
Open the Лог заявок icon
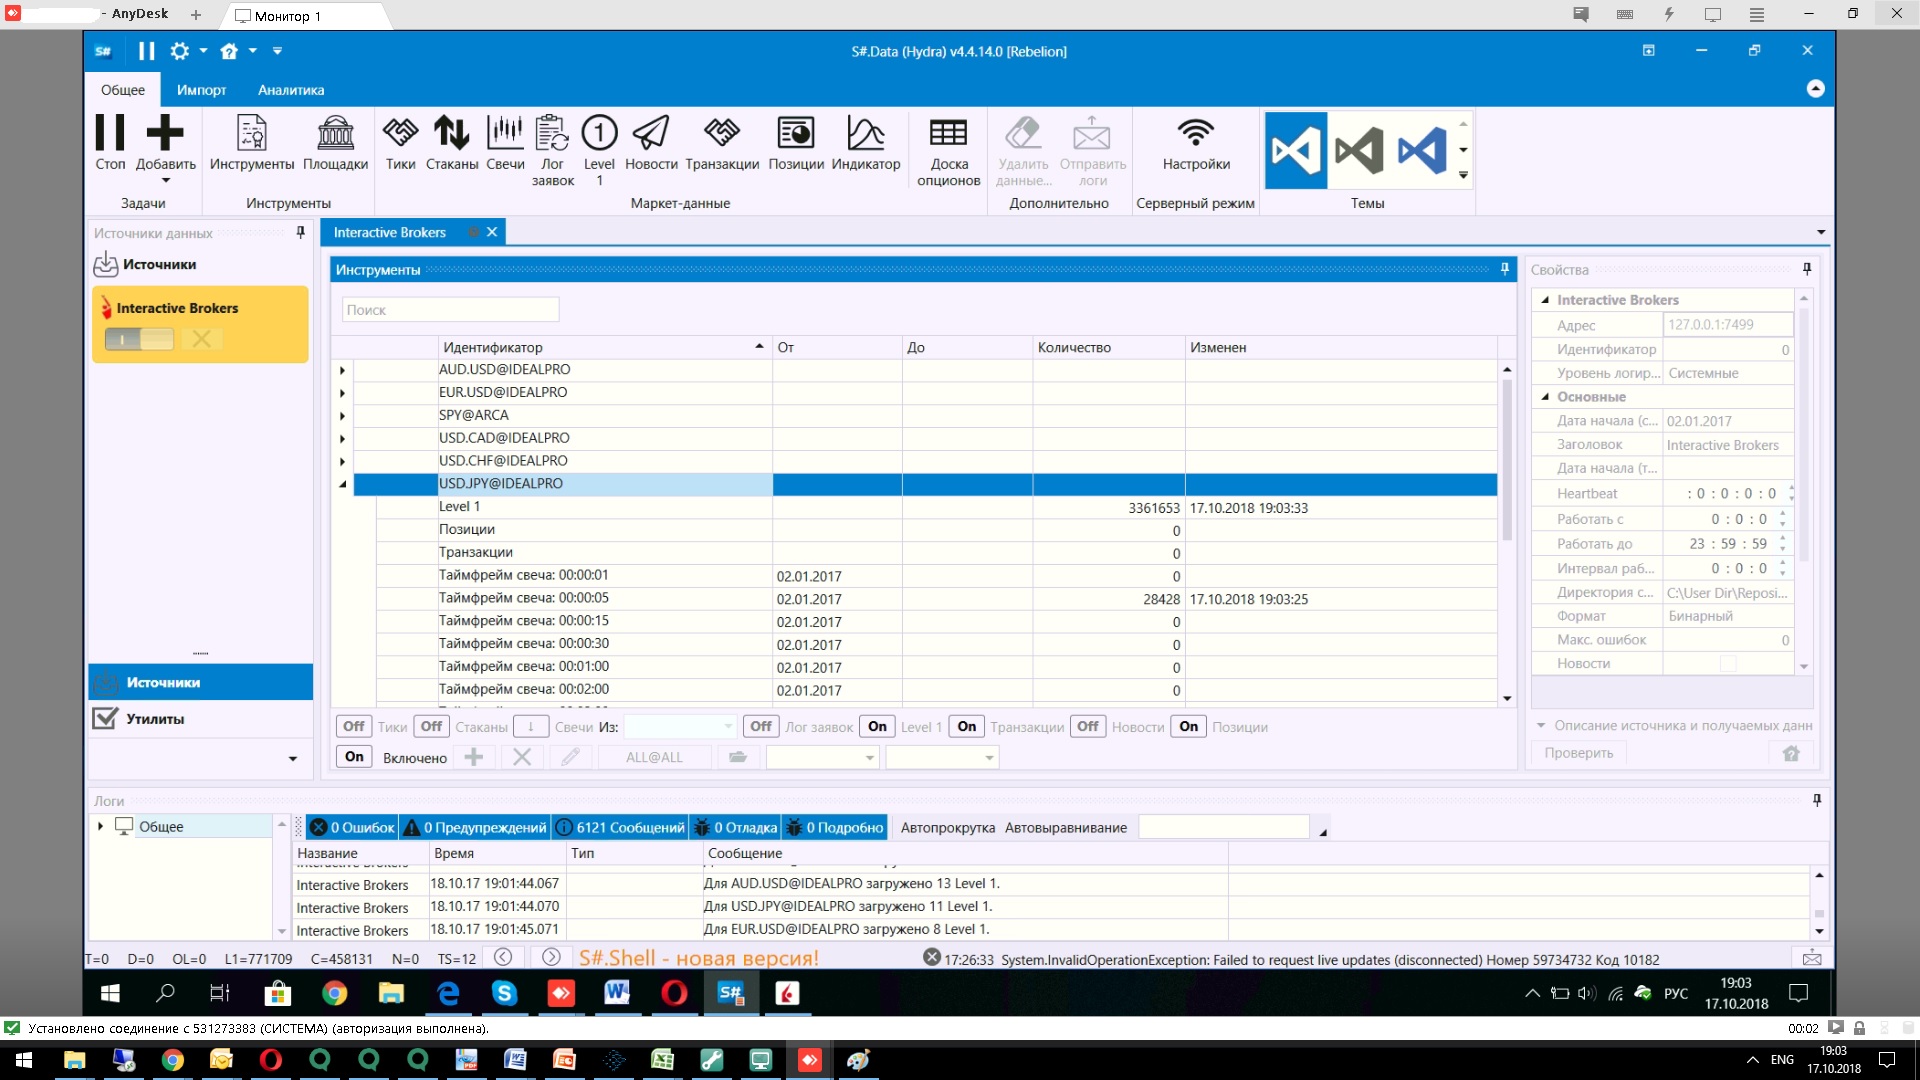tap(552, 133)
